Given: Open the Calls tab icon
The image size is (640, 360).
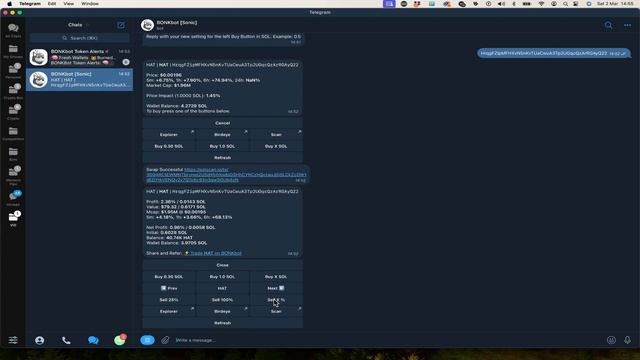Looking at the screenshot, I should point(66,340).
